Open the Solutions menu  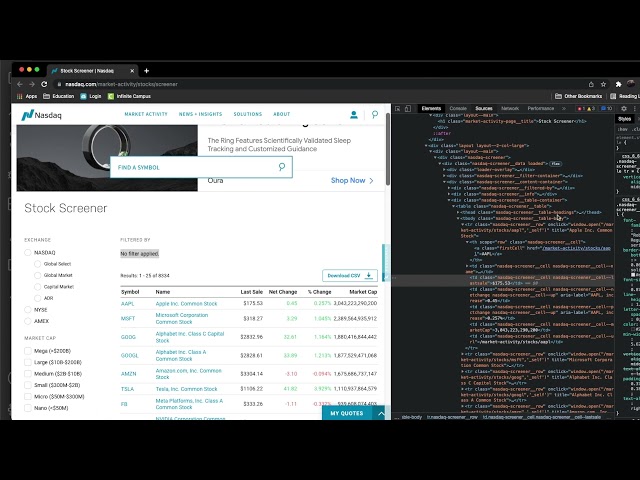point(248,114)
